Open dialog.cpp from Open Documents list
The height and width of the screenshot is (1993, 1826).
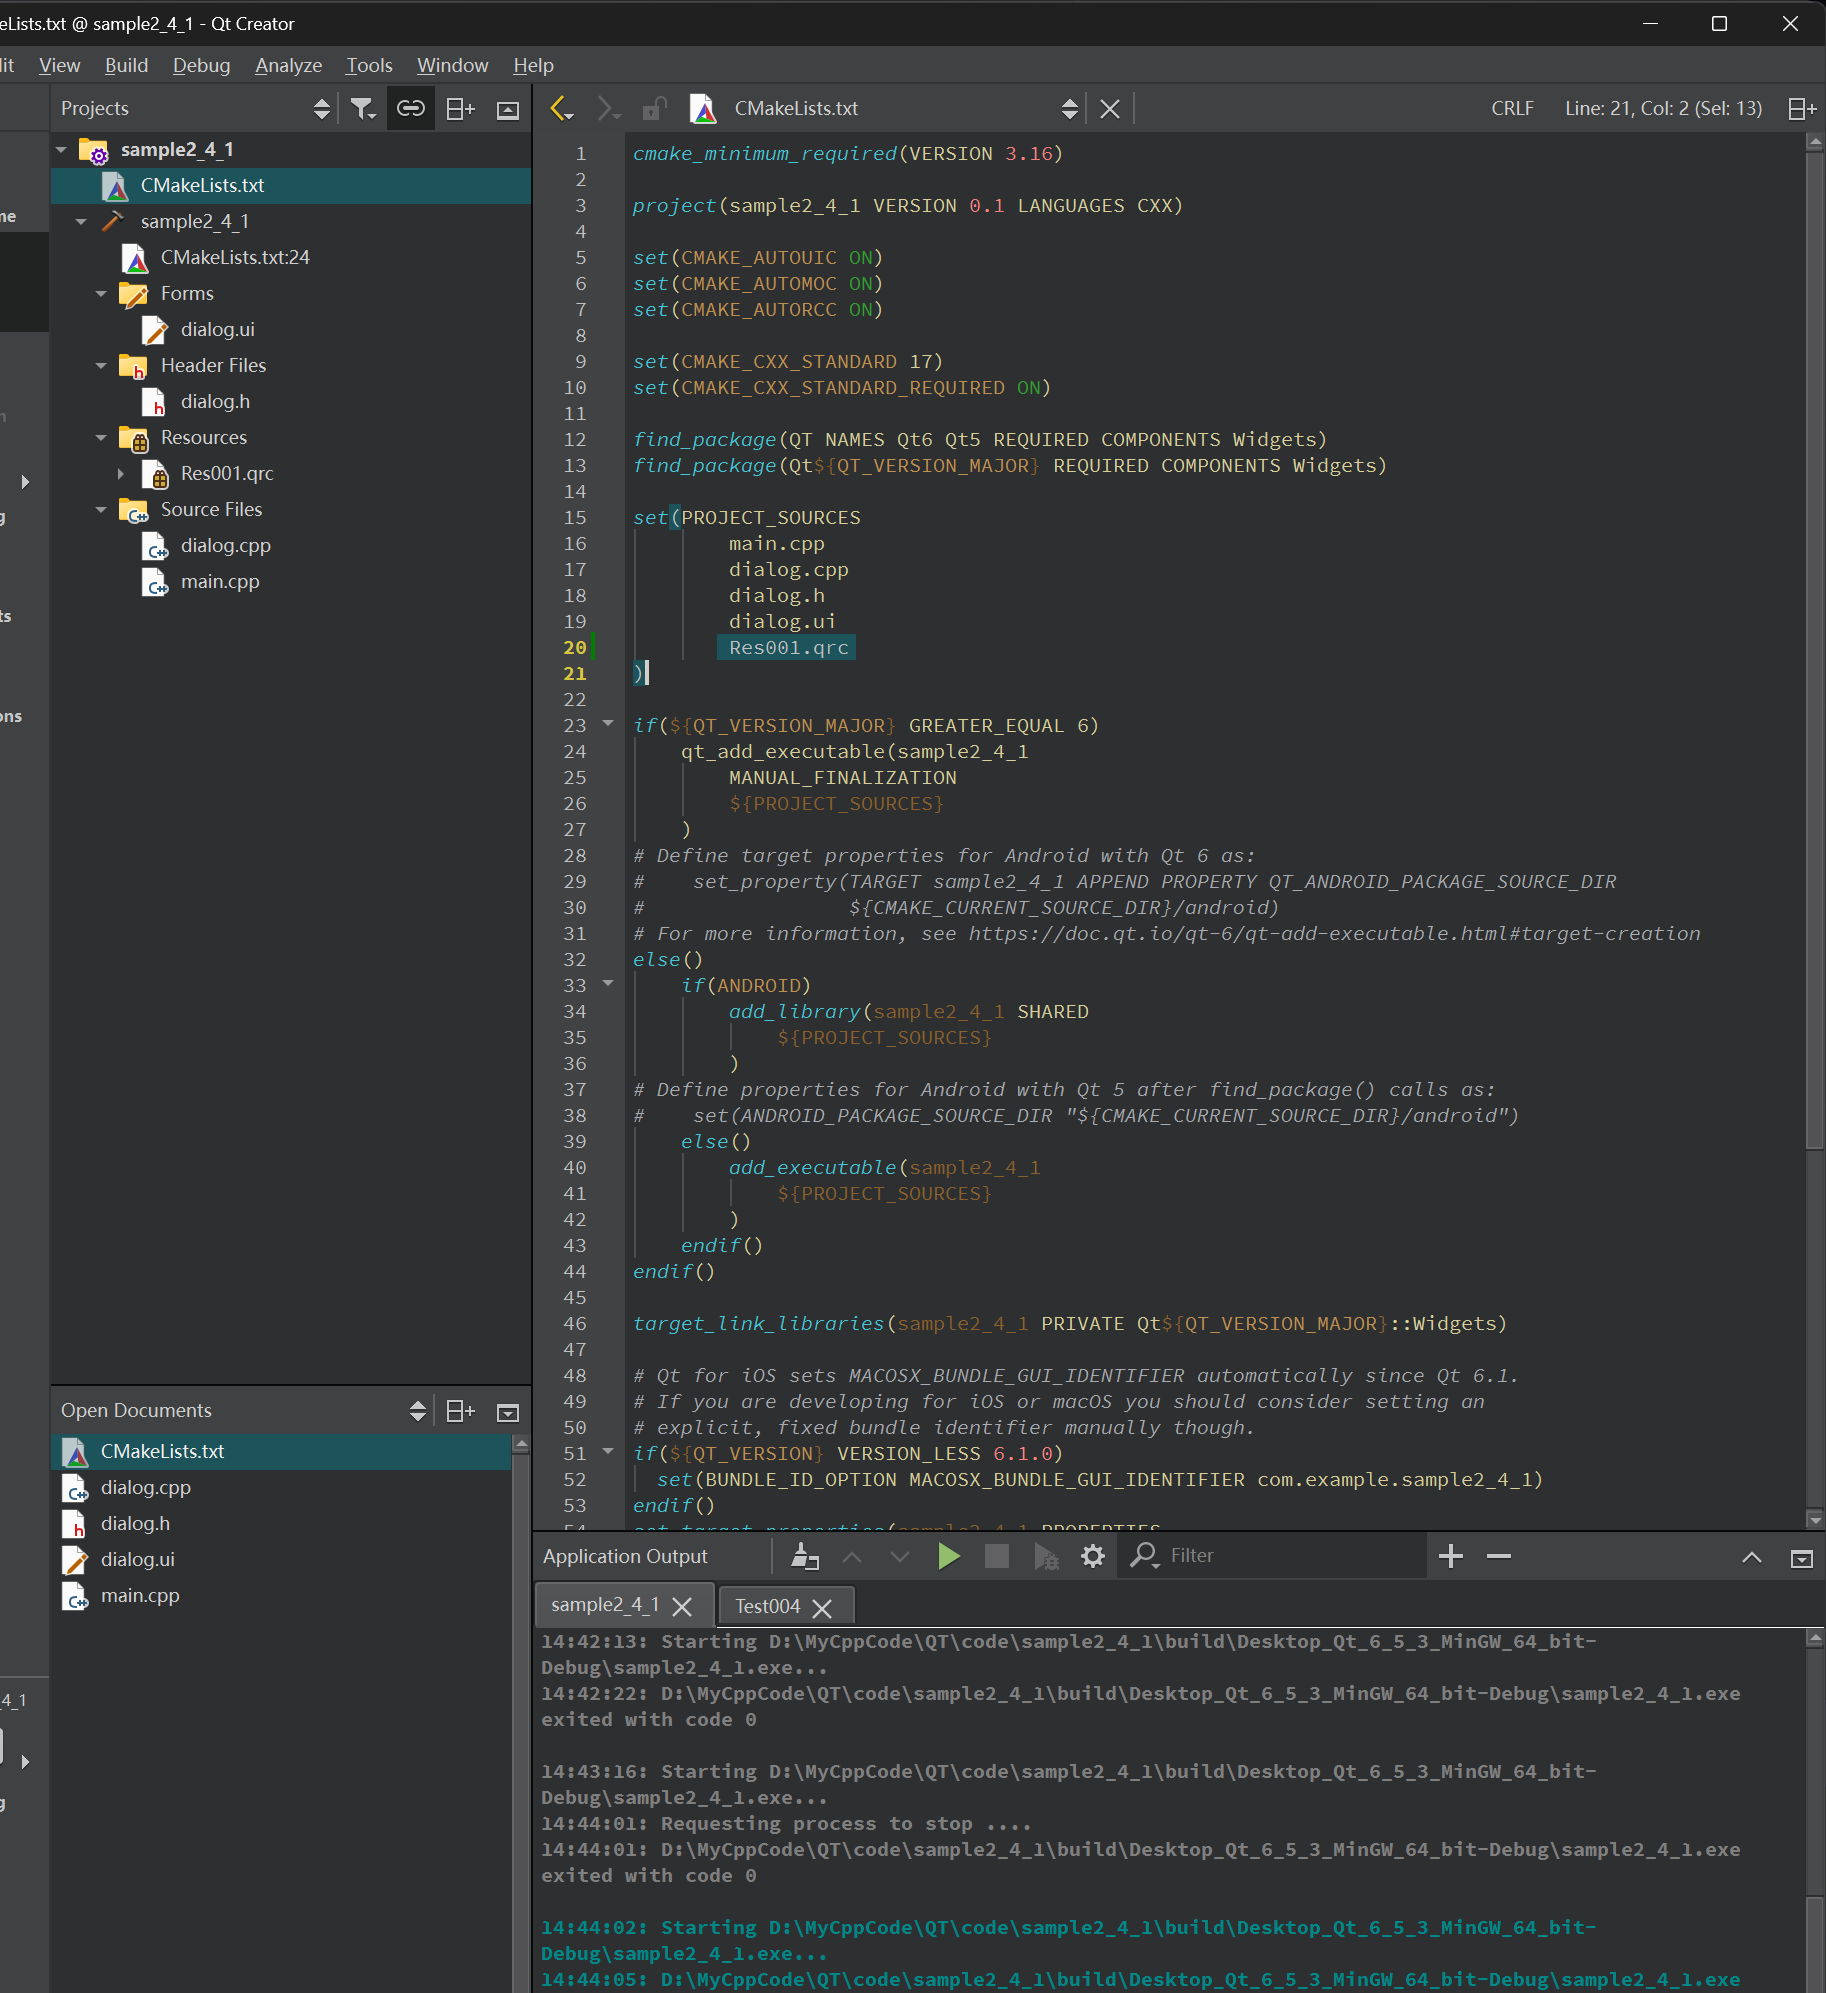click(146, 1488)
